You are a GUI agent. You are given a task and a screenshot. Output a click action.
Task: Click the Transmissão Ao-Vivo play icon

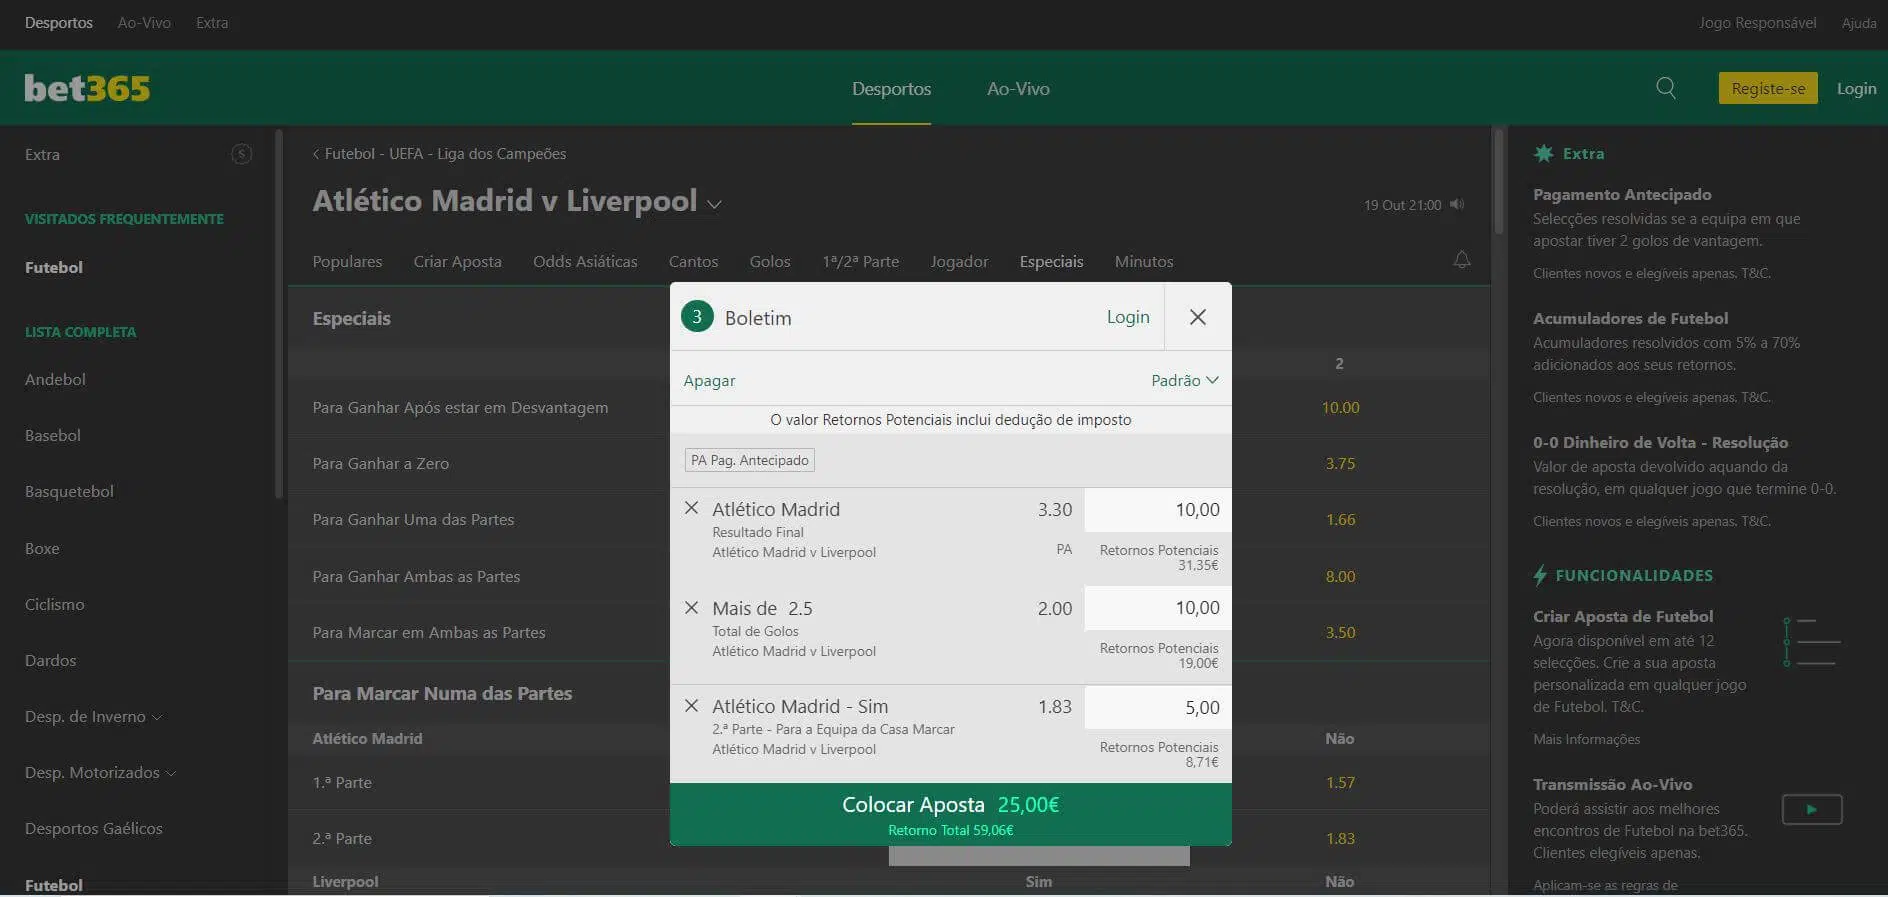tap(1812, 809)
